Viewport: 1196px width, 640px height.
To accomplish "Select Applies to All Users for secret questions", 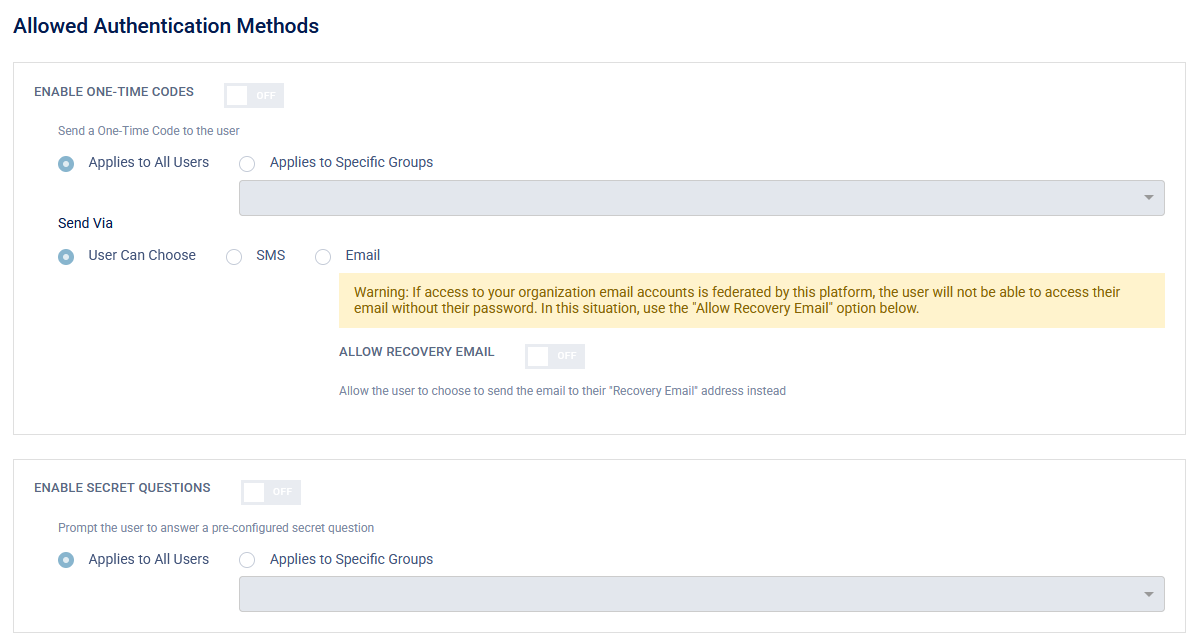I will (x=66, y=560).
